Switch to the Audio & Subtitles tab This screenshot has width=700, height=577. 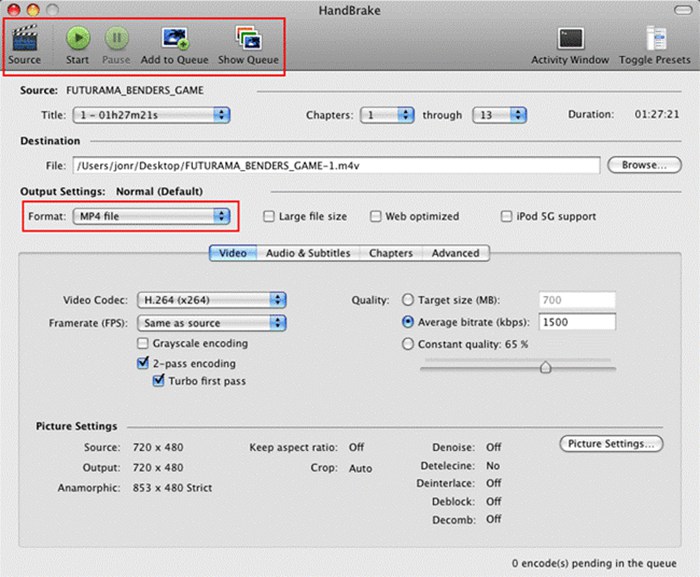point(307,253)
